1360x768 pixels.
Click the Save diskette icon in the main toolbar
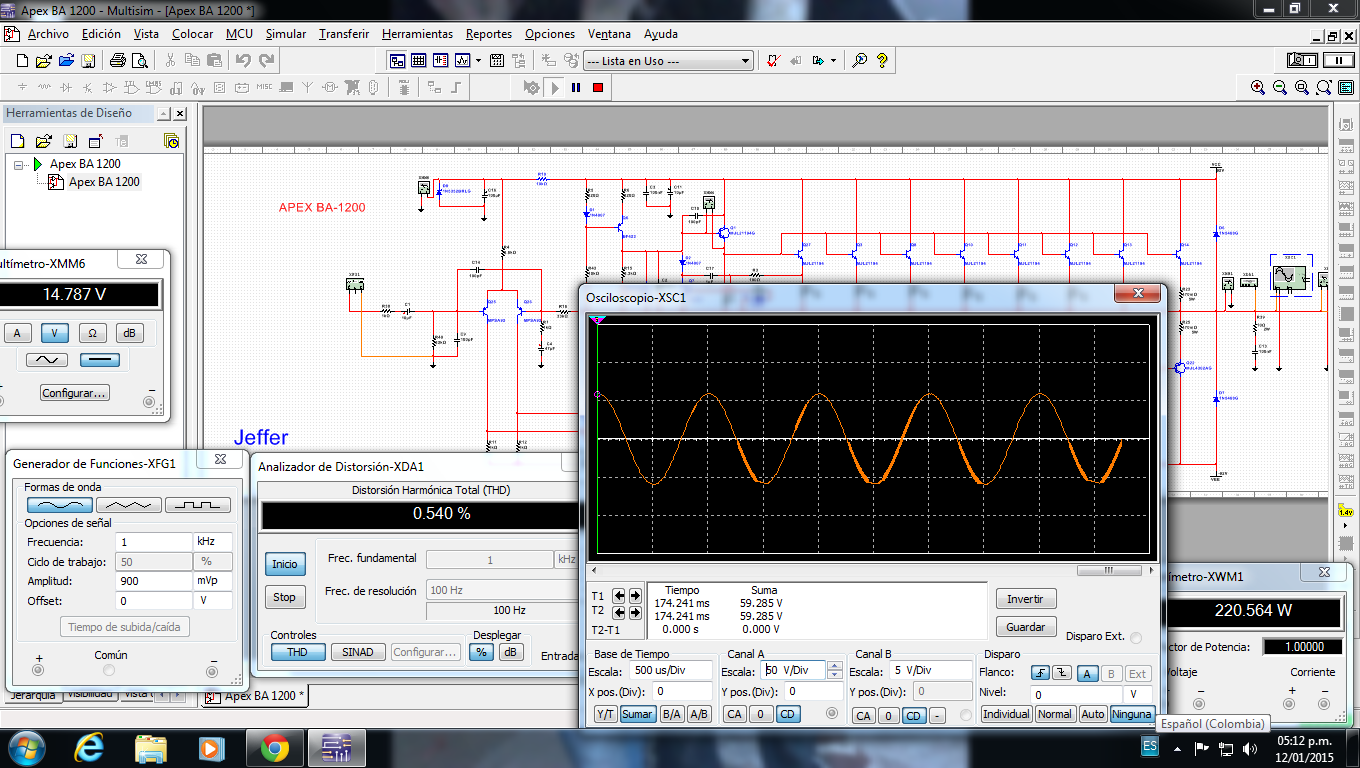88,60
